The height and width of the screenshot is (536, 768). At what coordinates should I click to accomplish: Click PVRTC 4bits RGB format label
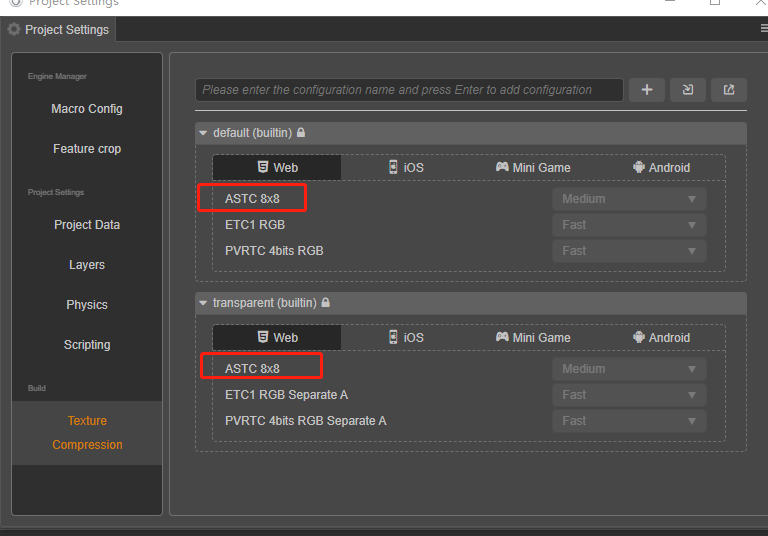(x=274, y=251)
